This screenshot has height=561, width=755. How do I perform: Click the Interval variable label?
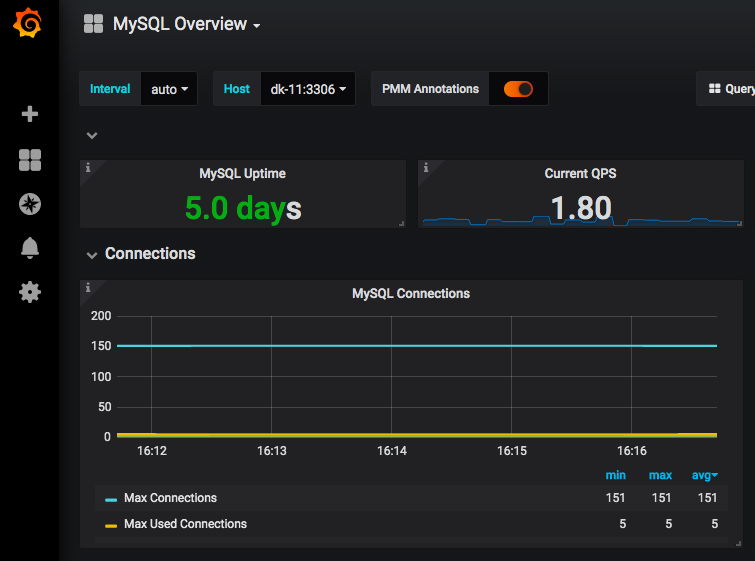[x=110, y=89]
